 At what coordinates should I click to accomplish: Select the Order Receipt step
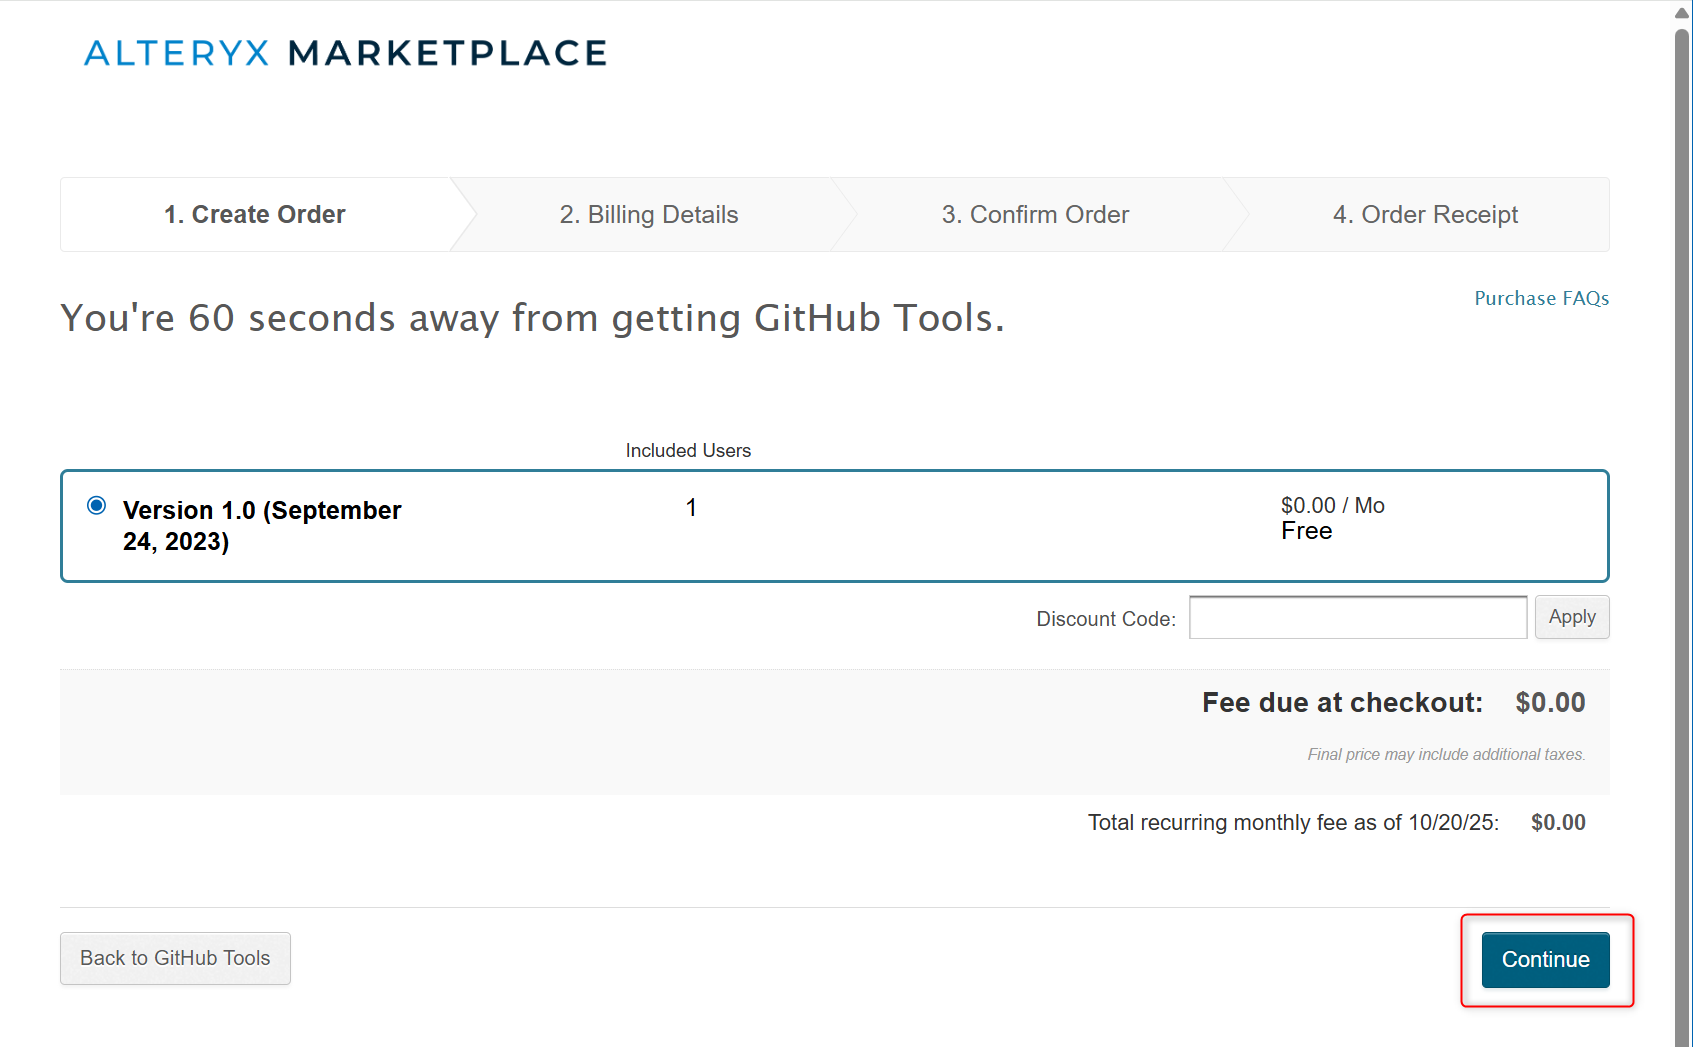[1425, 215]
